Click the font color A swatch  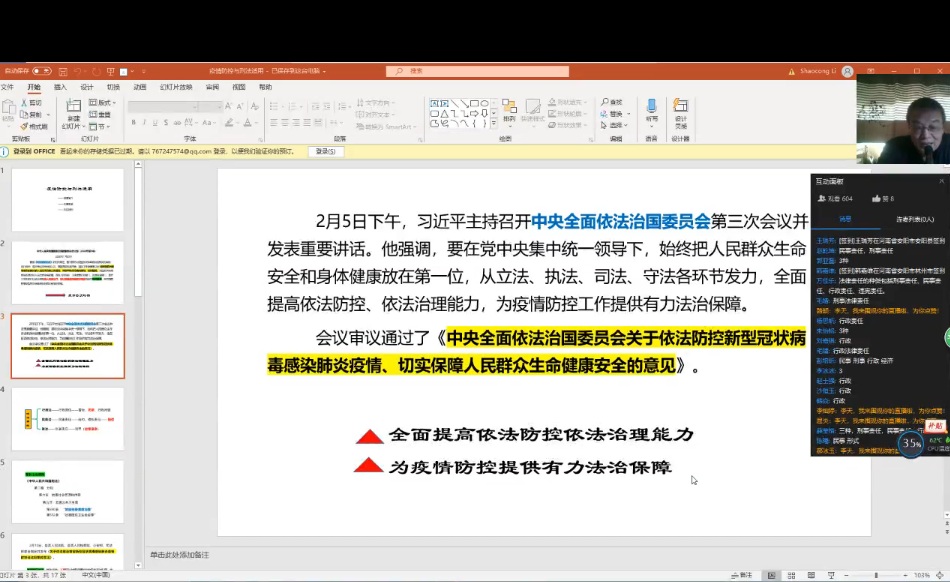(247, 123)
